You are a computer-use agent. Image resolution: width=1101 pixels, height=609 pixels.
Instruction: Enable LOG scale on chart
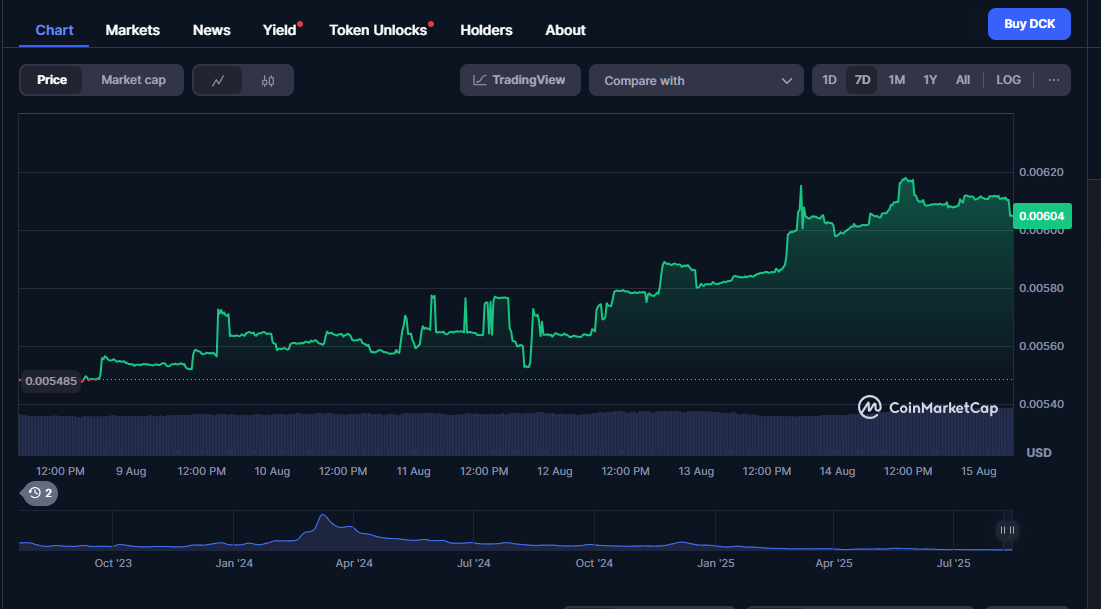[1008, 80]
